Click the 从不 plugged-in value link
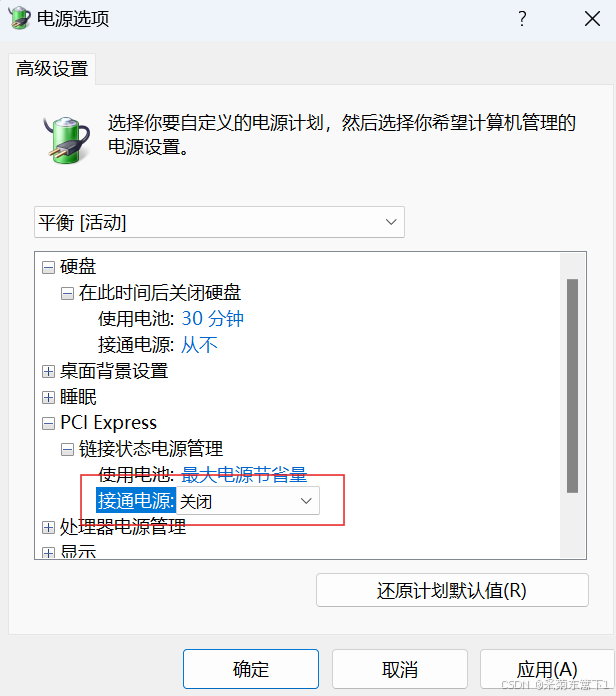The width and height of the screenshot is (616, 696). pos(199,345)
